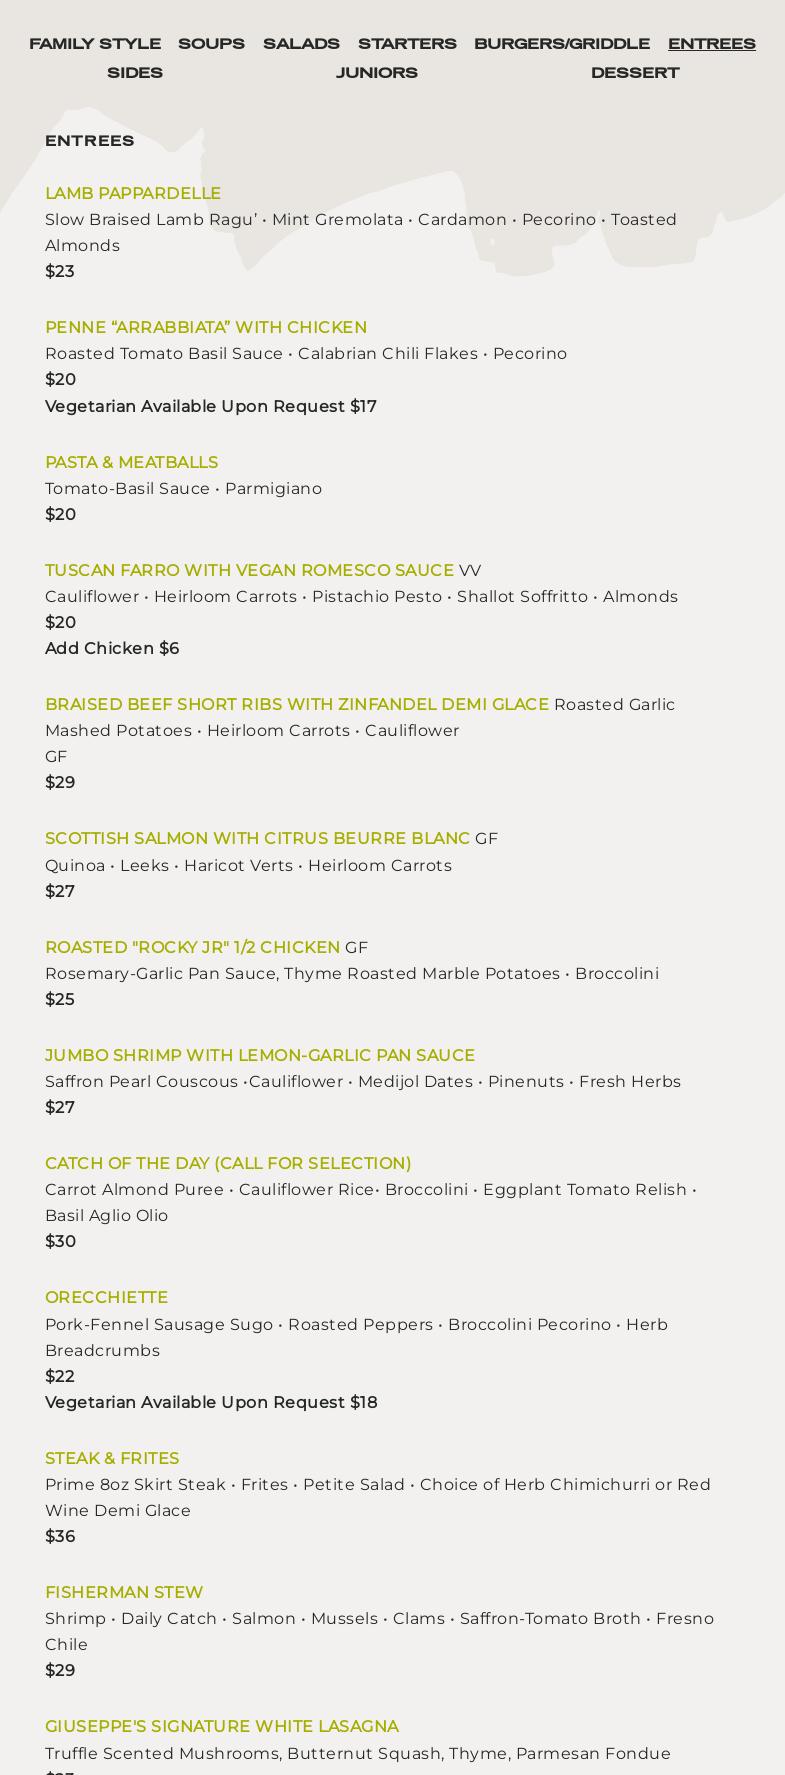This screenshot has width=785, height=1775.
Task: Click the underlined Entrees tab
Action: click(x=711, y=44)
